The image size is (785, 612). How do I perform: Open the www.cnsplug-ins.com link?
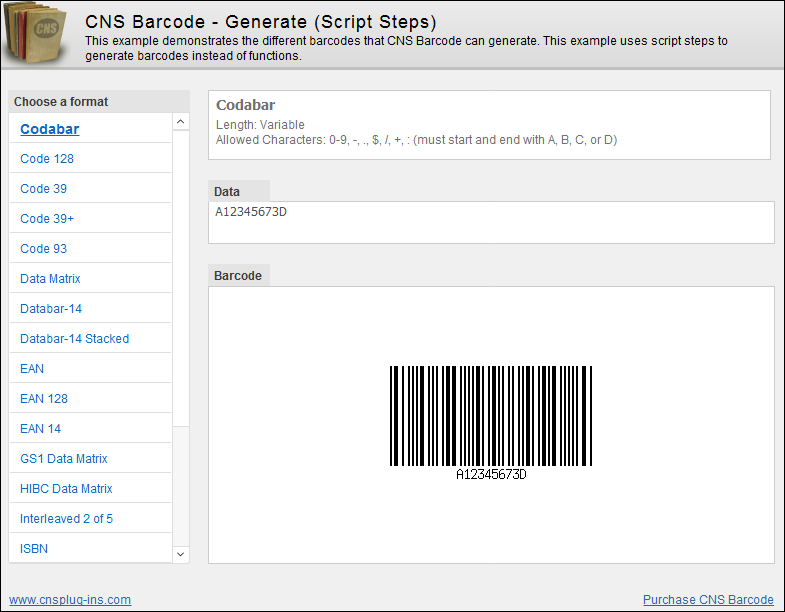(x=70, y=599)
